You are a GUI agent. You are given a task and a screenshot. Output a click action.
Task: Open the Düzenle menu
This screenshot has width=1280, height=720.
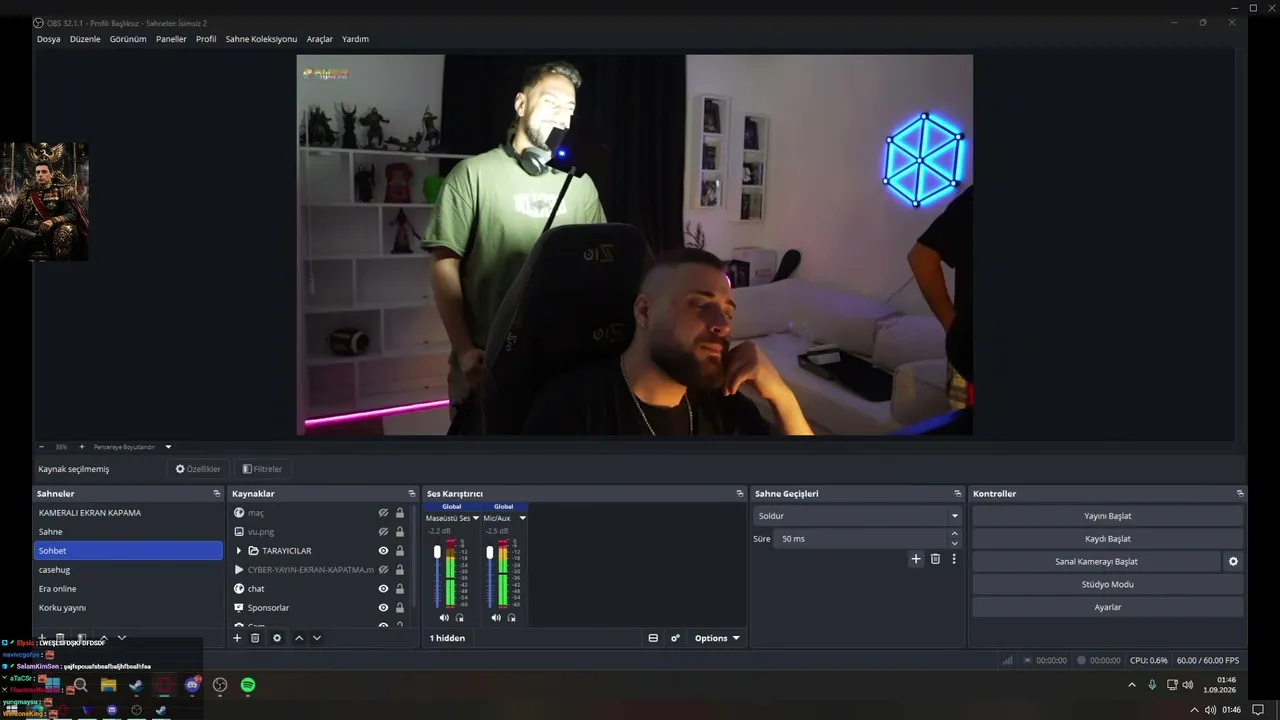(85, 39)
